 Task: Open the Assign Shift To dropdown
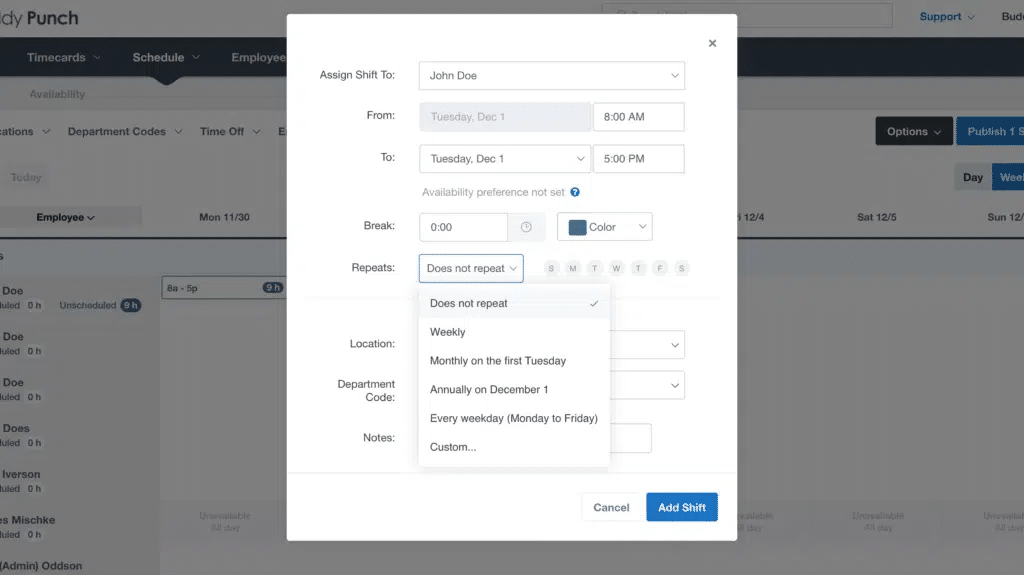pos(551,76)
